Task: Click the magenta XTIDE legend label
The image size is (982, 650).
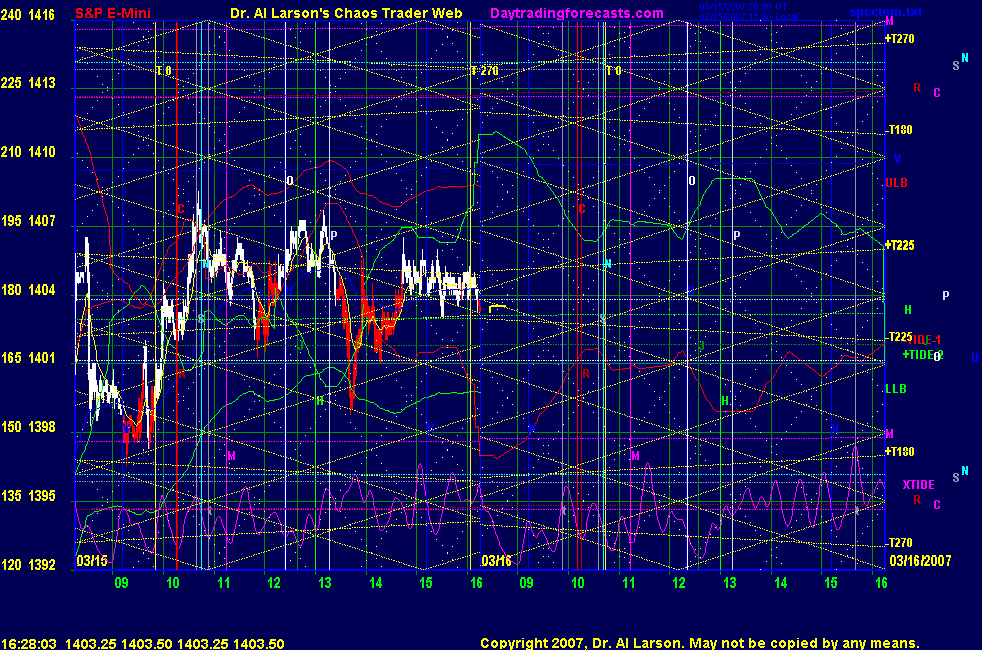Action: (x=918, y=485)
